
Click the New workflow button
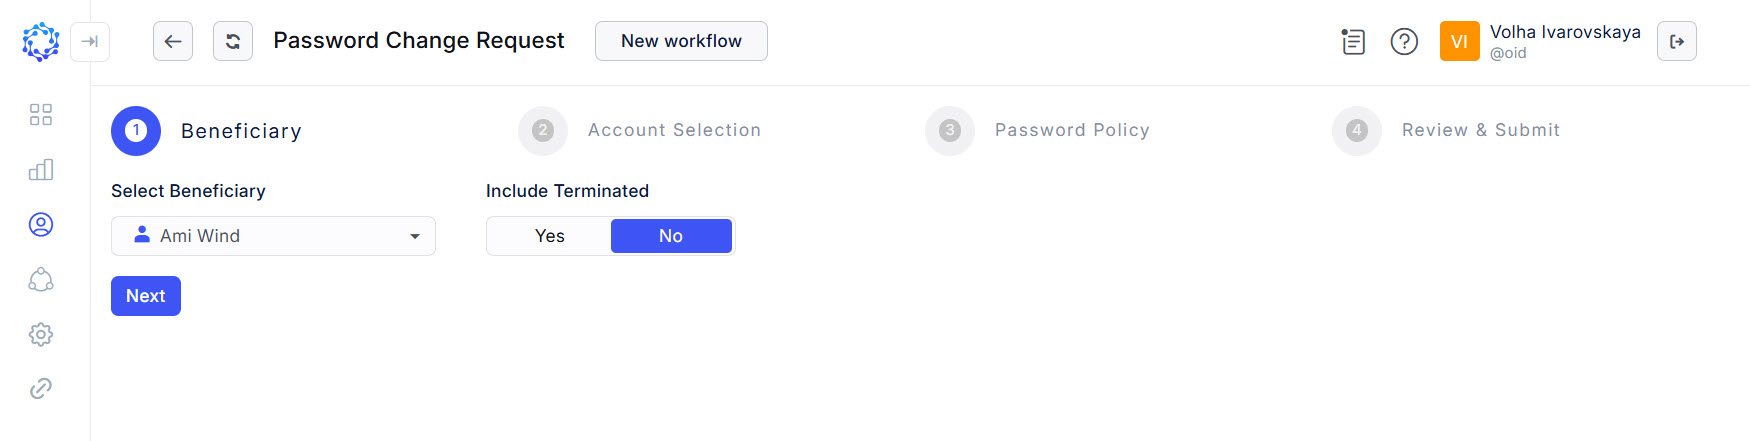click(681, 41)
